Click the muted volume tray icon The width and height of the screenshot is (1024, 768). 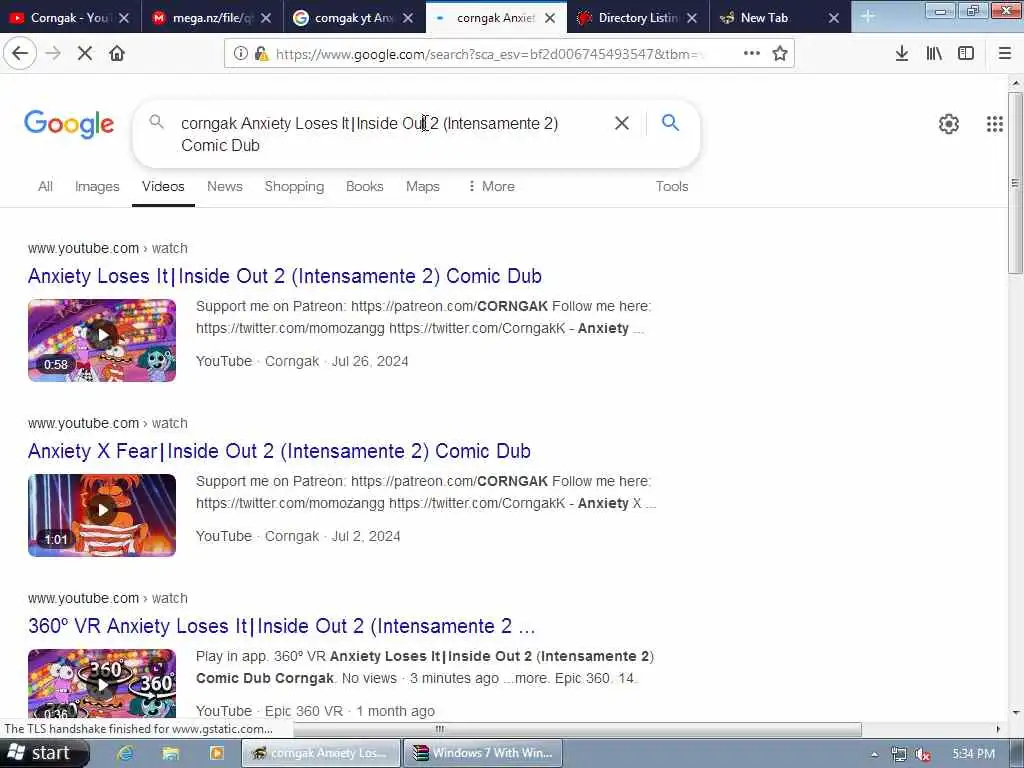point(922,754)
